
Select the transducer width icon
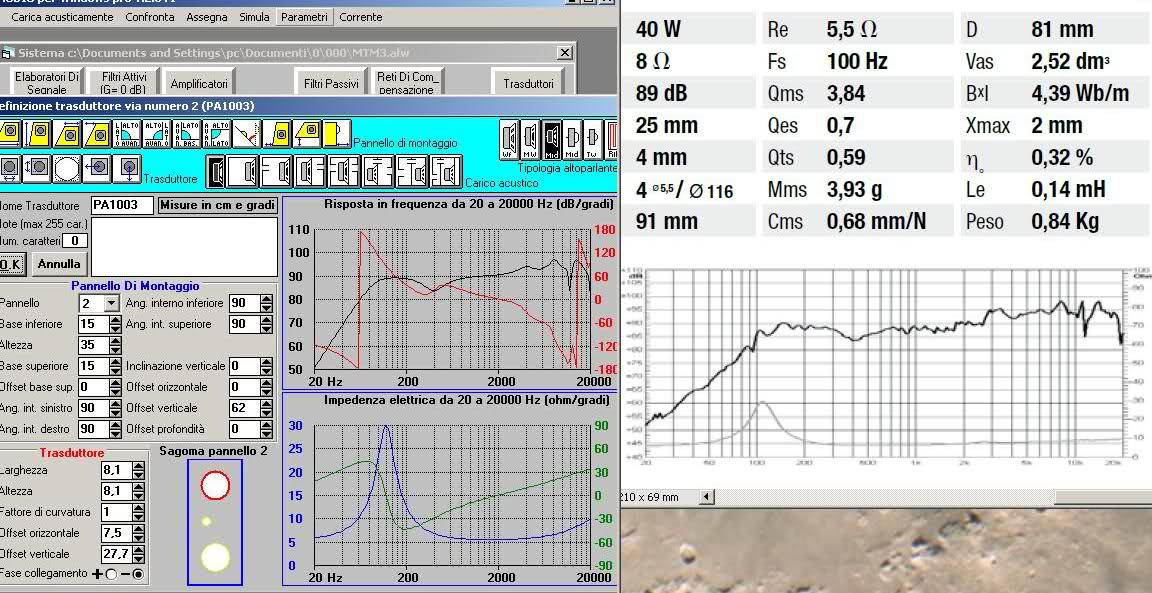coord(9,169)
